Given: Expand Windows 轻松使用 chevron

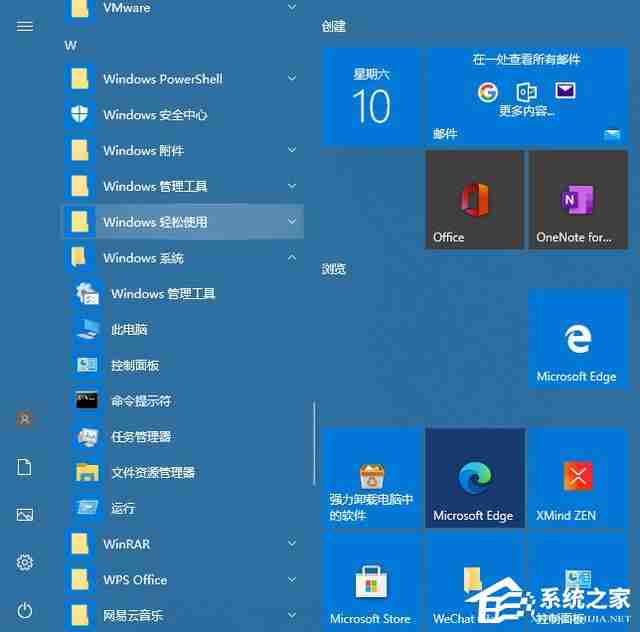Looking at the screenshot, I should (x=292, y=221).
